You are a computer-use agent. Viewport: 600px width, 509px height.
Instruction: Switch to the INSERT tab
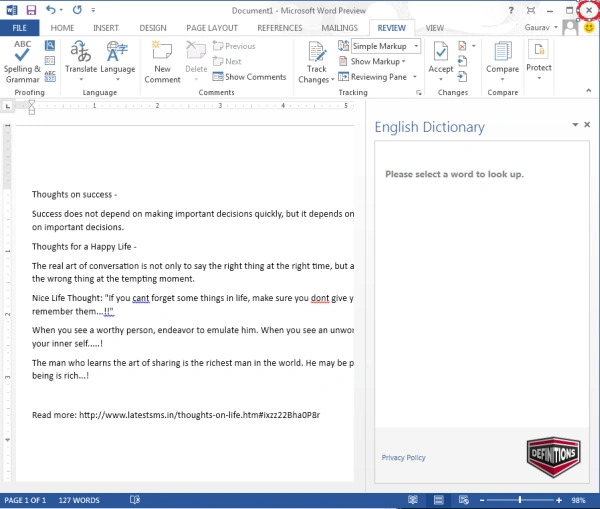tap(106, 28)
